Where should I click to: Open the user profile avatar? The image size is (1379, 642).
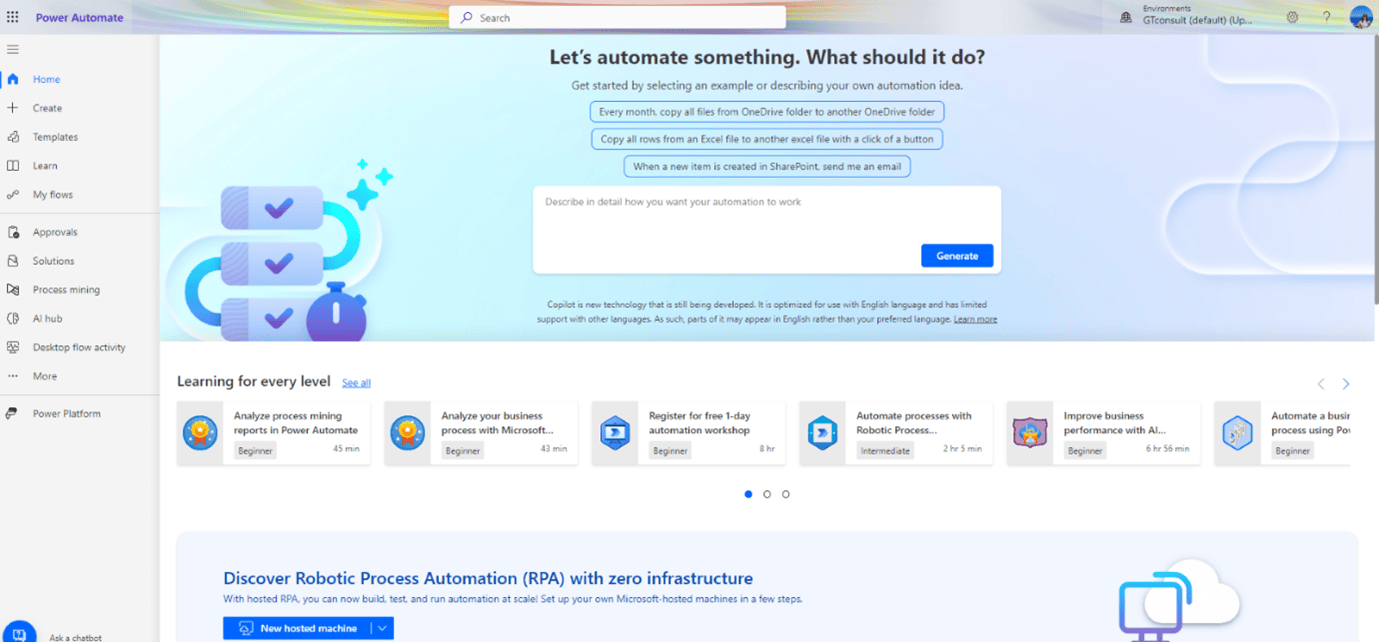click(x=1360, y=17)
